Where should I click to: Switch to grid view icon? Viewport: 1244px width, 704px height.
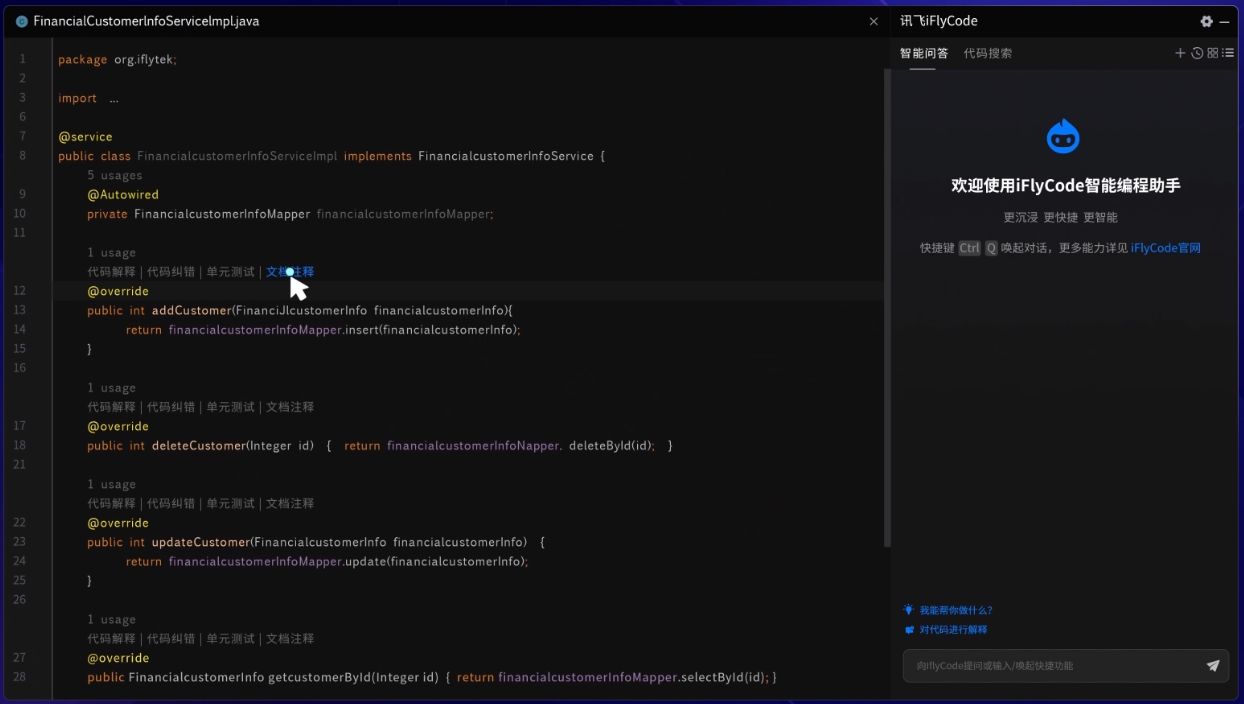pyautogui.click(x=1213, y=53)
